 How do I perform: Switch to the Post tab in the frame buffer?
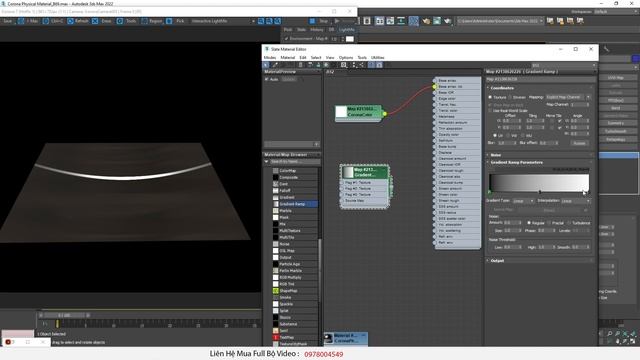pos(288,30)
